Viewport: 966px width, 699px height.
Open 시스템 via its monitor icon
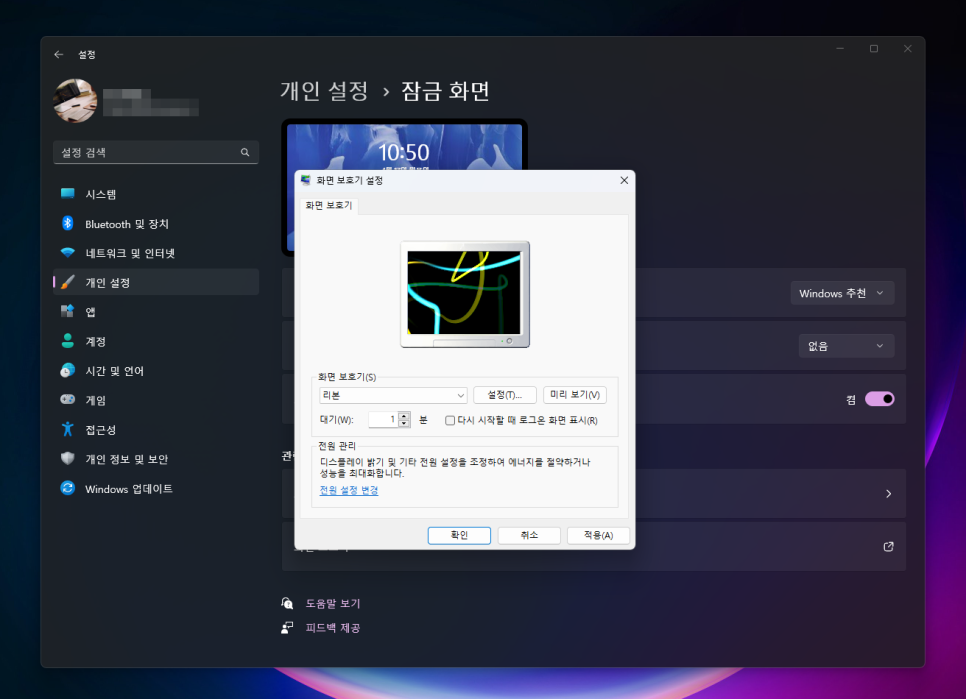[68, 194]
